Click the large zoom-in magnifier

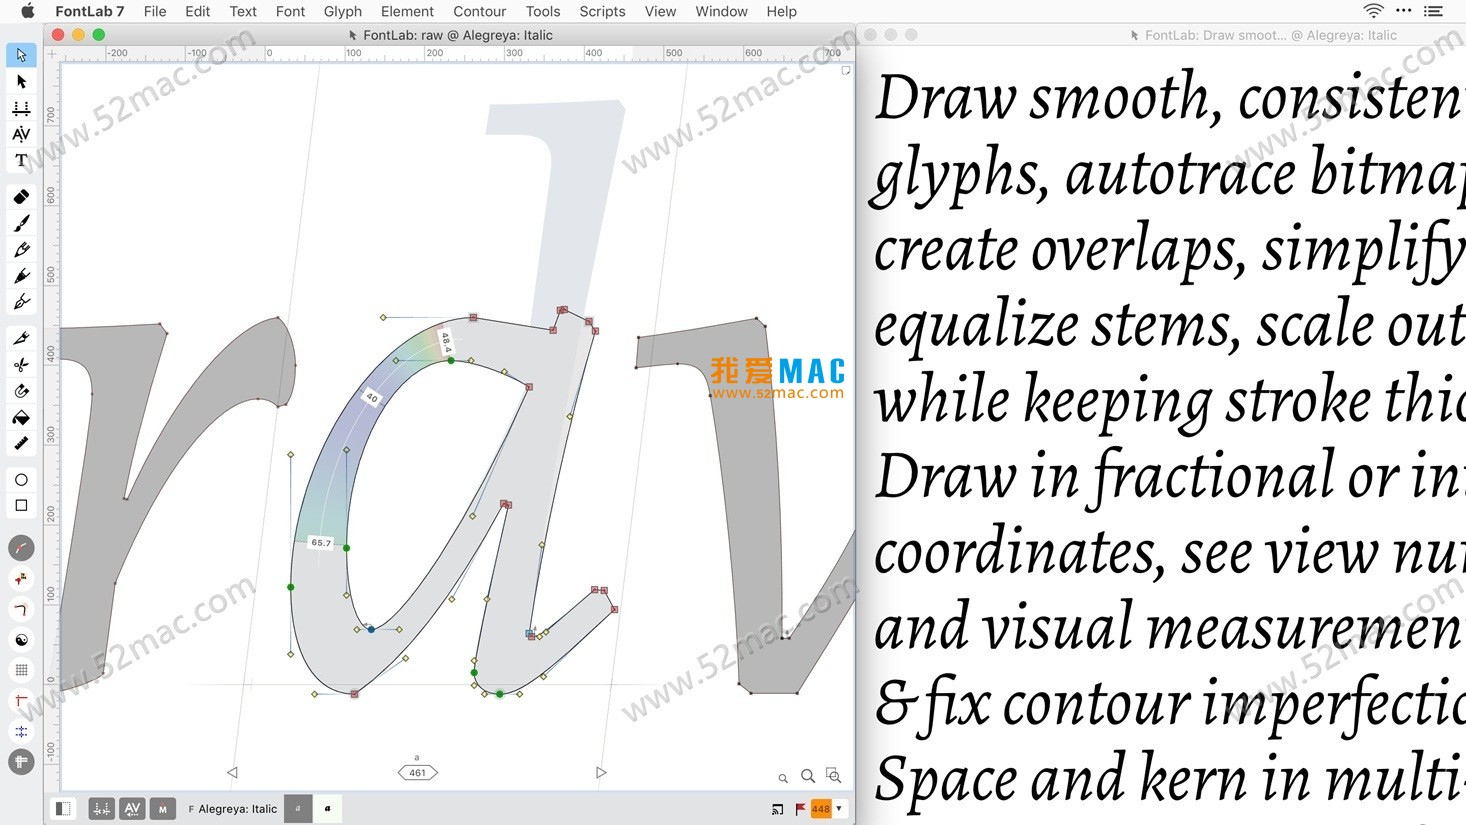click(x=808, y=776)
